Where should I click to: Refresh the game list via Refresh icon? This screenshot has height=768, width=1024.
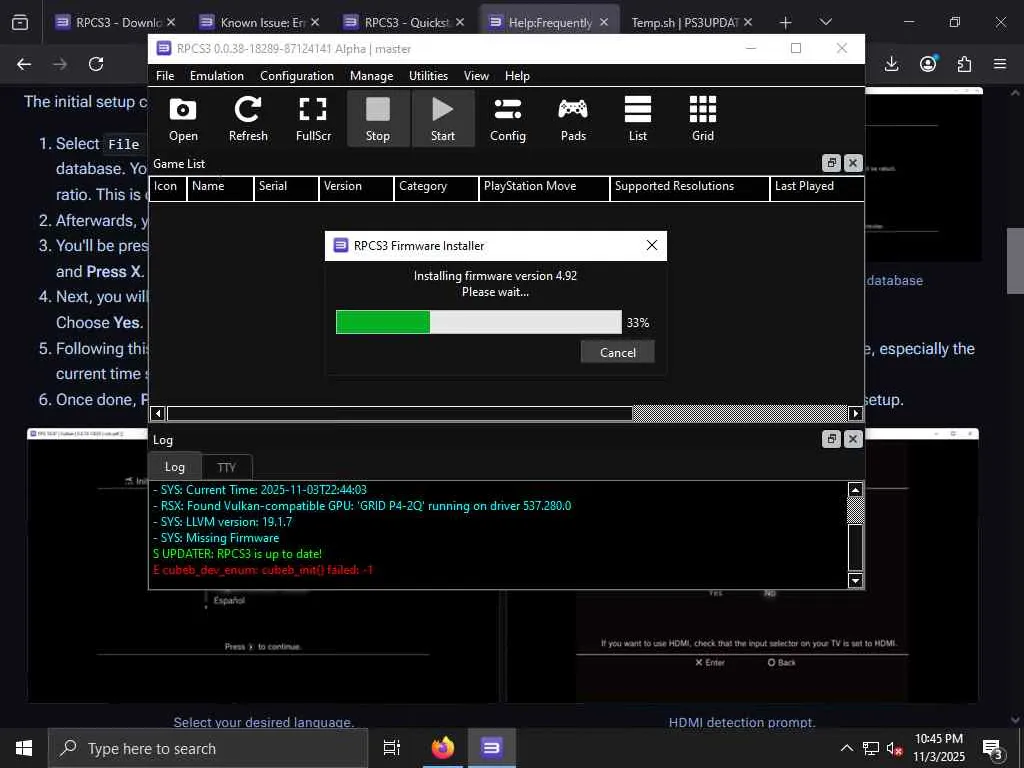248,119
